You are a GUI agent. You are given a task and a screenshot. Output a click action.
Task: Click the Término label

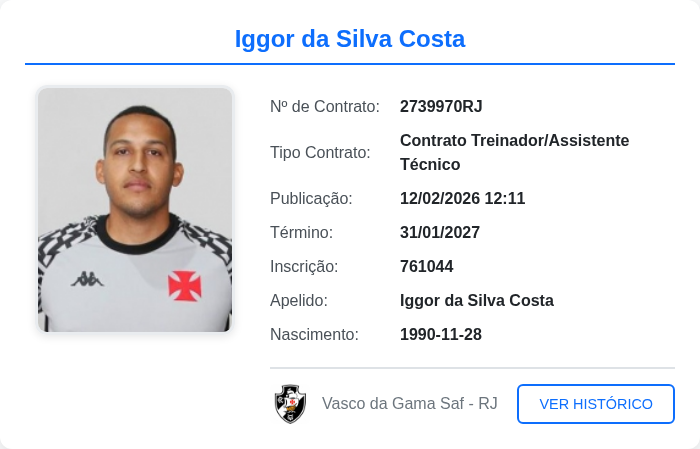click(x=301, y=233)
